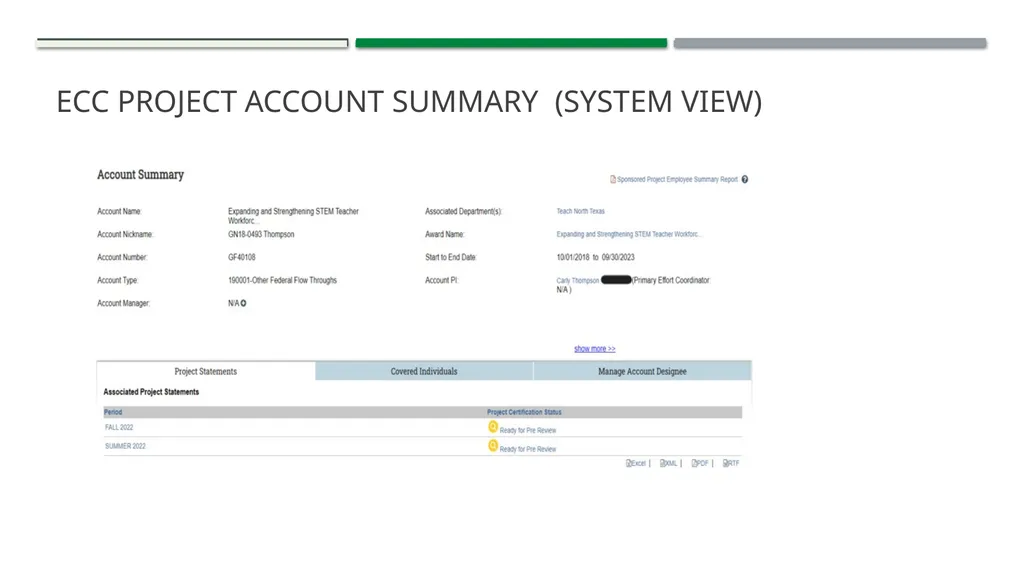
Task: Click the help question mark icon
Action: [x=744, y=179]
